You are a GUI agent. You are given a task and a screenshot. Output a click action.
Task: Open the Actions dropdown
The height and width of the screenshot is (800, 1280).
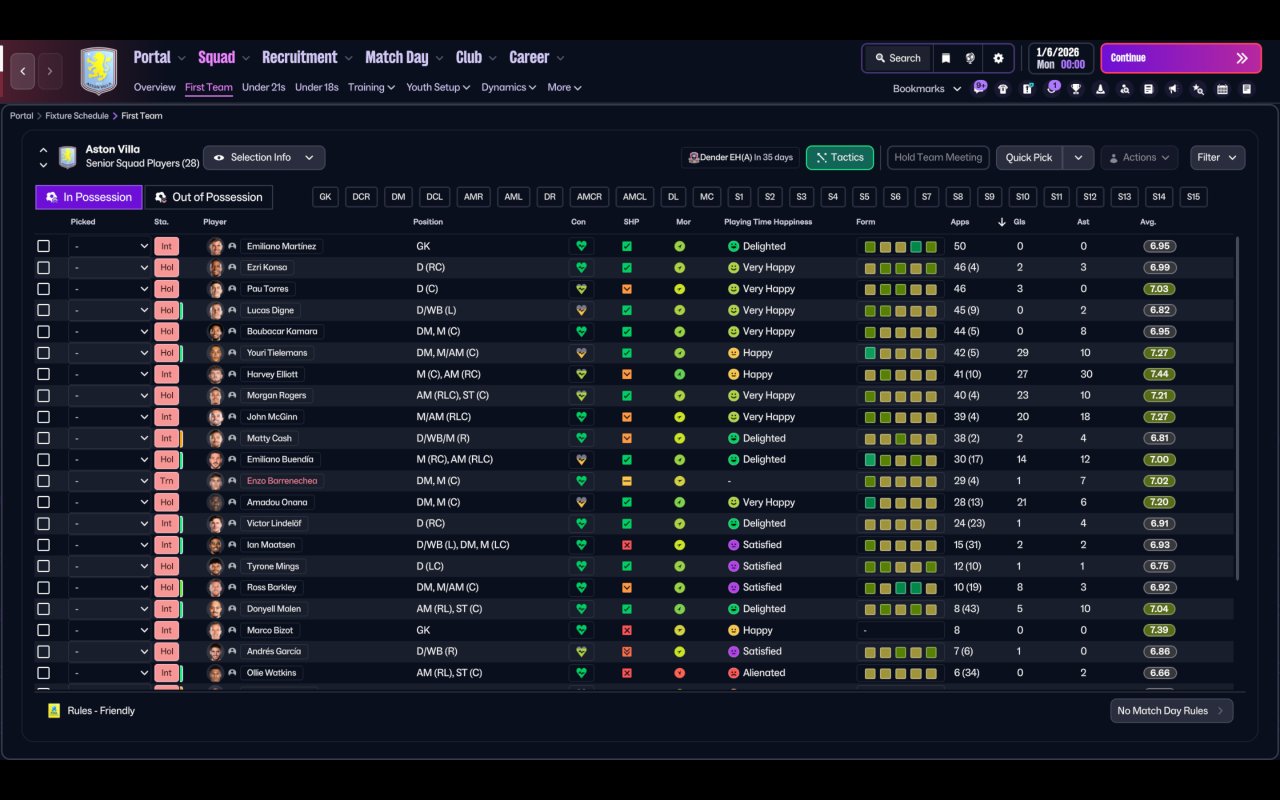(1139, 158)
